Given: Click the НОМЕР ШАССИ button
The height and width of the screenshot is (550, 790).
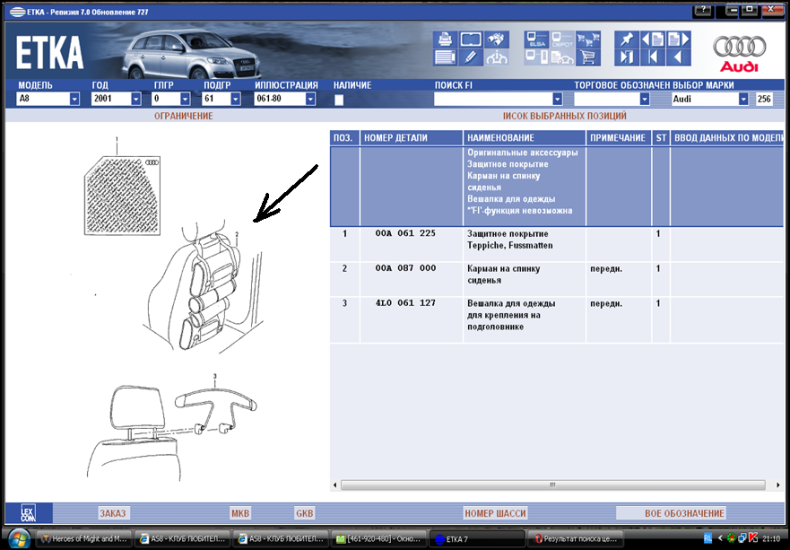Looking at the screenshot, I should coord(495,513).
